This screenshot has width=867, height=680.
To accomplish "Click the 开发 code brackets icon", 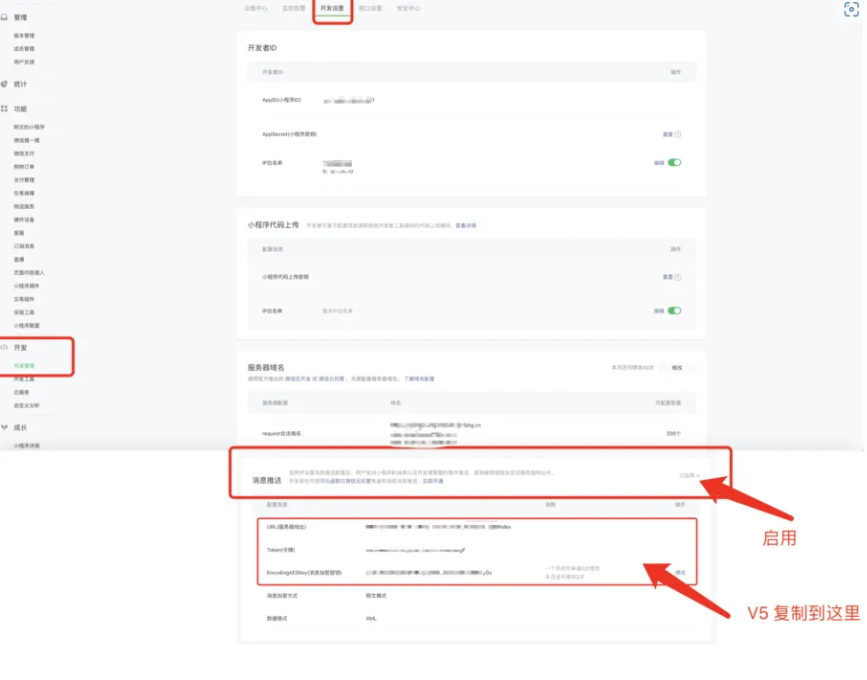I will [x=5, y=347].
